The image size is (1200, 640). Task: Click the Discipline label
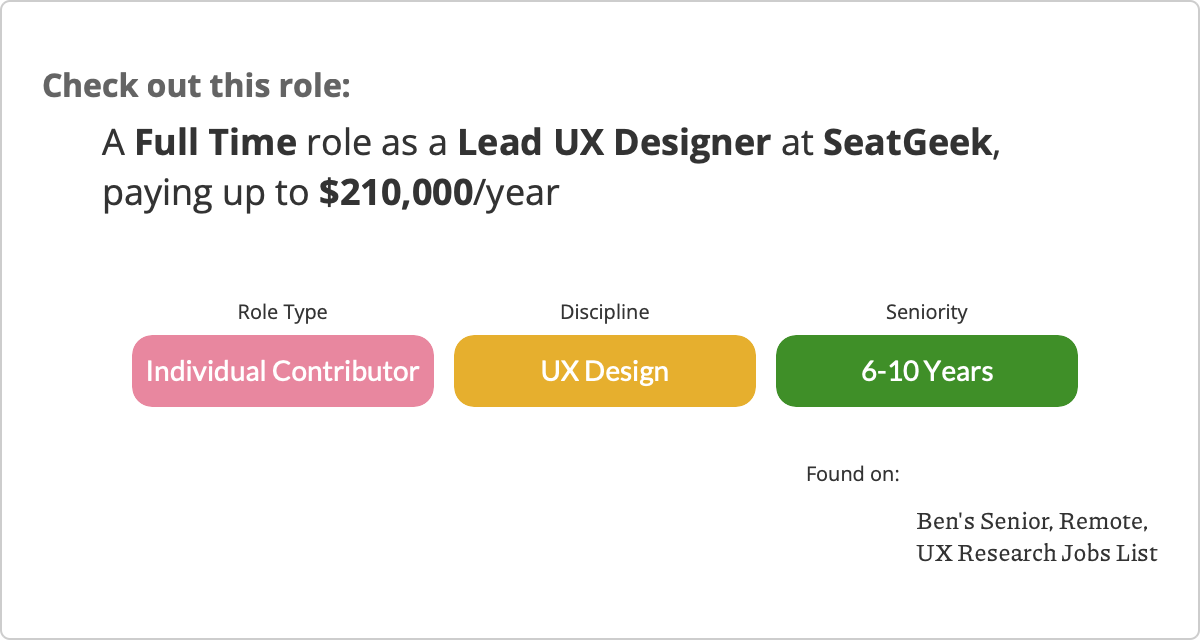click(x=604, y=312)
